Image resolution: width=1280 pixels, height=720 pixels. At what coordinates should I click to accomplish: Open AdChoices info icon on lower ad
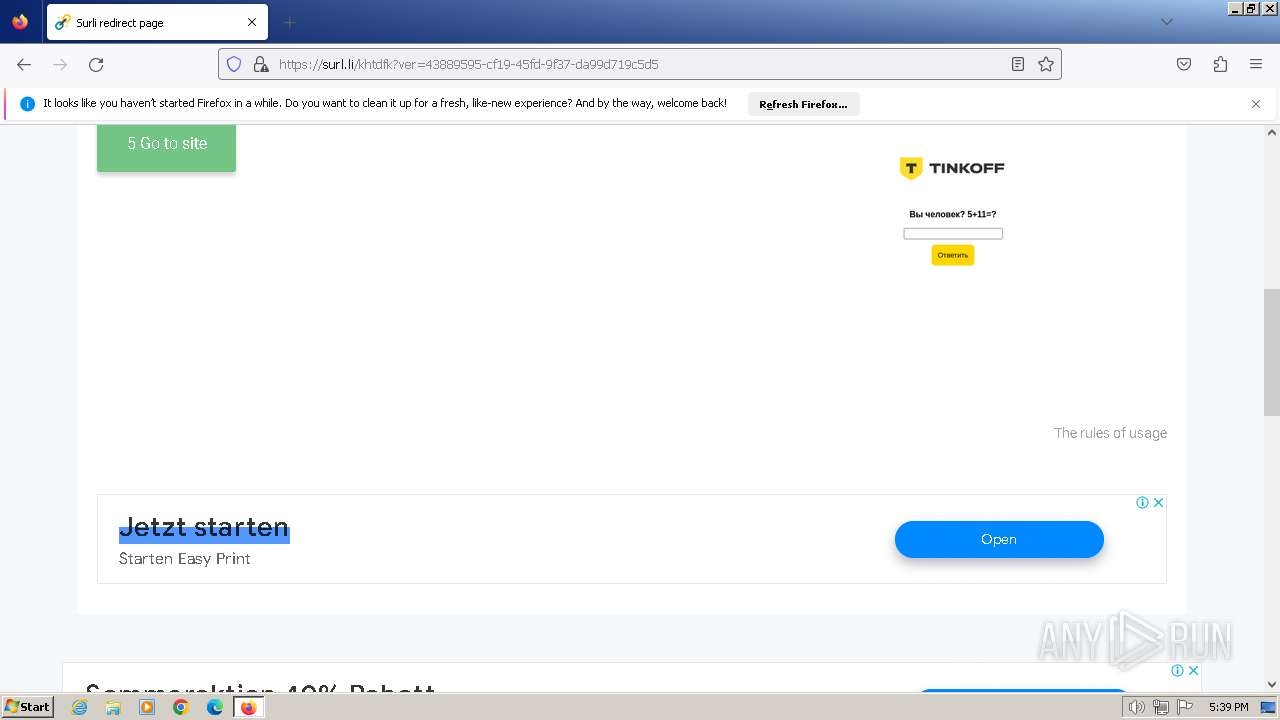[x=1177, y=671]
